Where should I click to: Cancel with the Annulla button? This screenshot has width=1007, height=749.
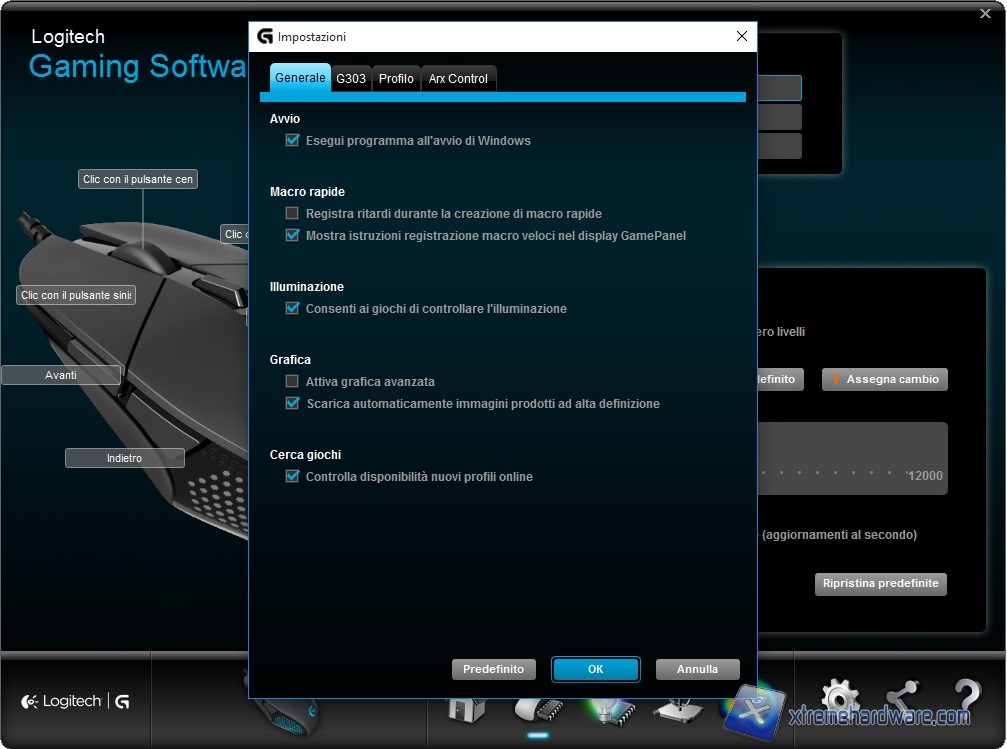pyautogui.click(x=697, y=669)
